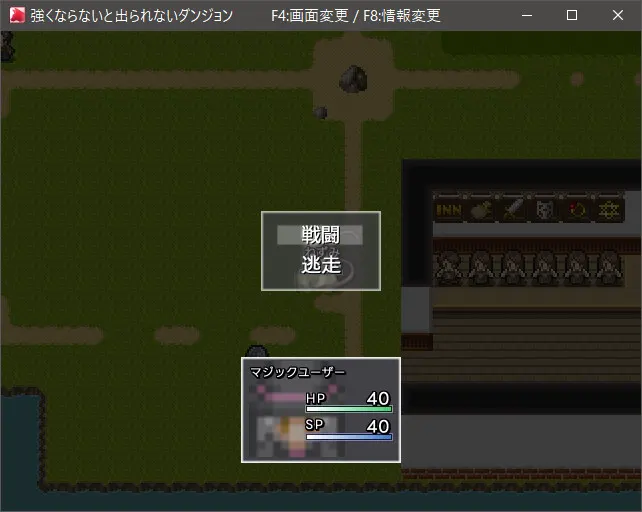Click the F8:情報変更 title text
Viewport: 642px width, 512px height.
pyautogui.click(x=402, y=16)
